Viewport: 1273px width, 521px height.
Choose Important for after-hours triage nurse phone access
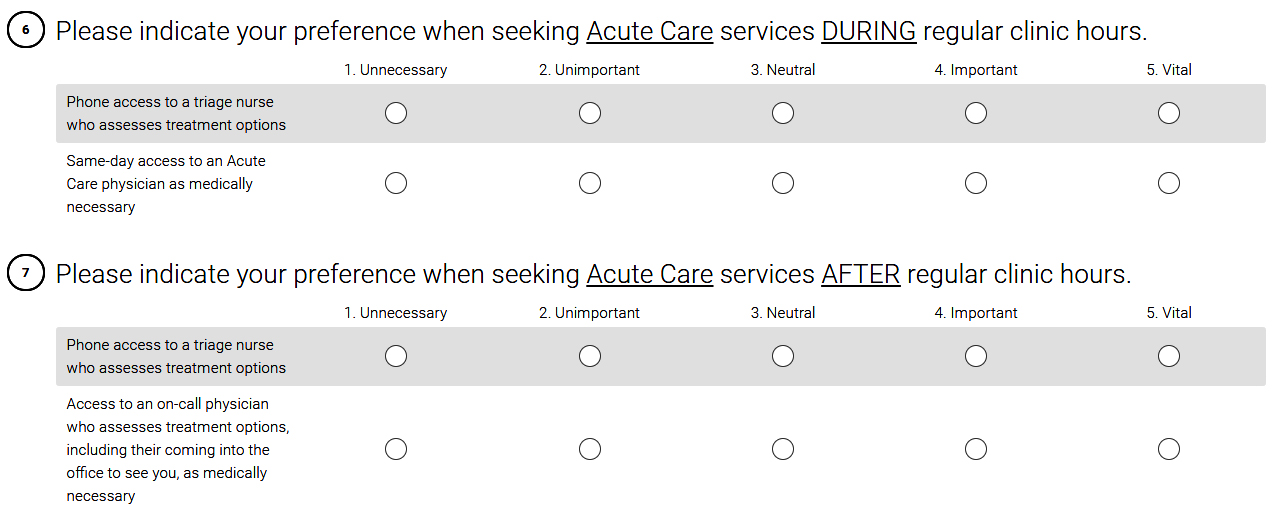coord(976,356)
